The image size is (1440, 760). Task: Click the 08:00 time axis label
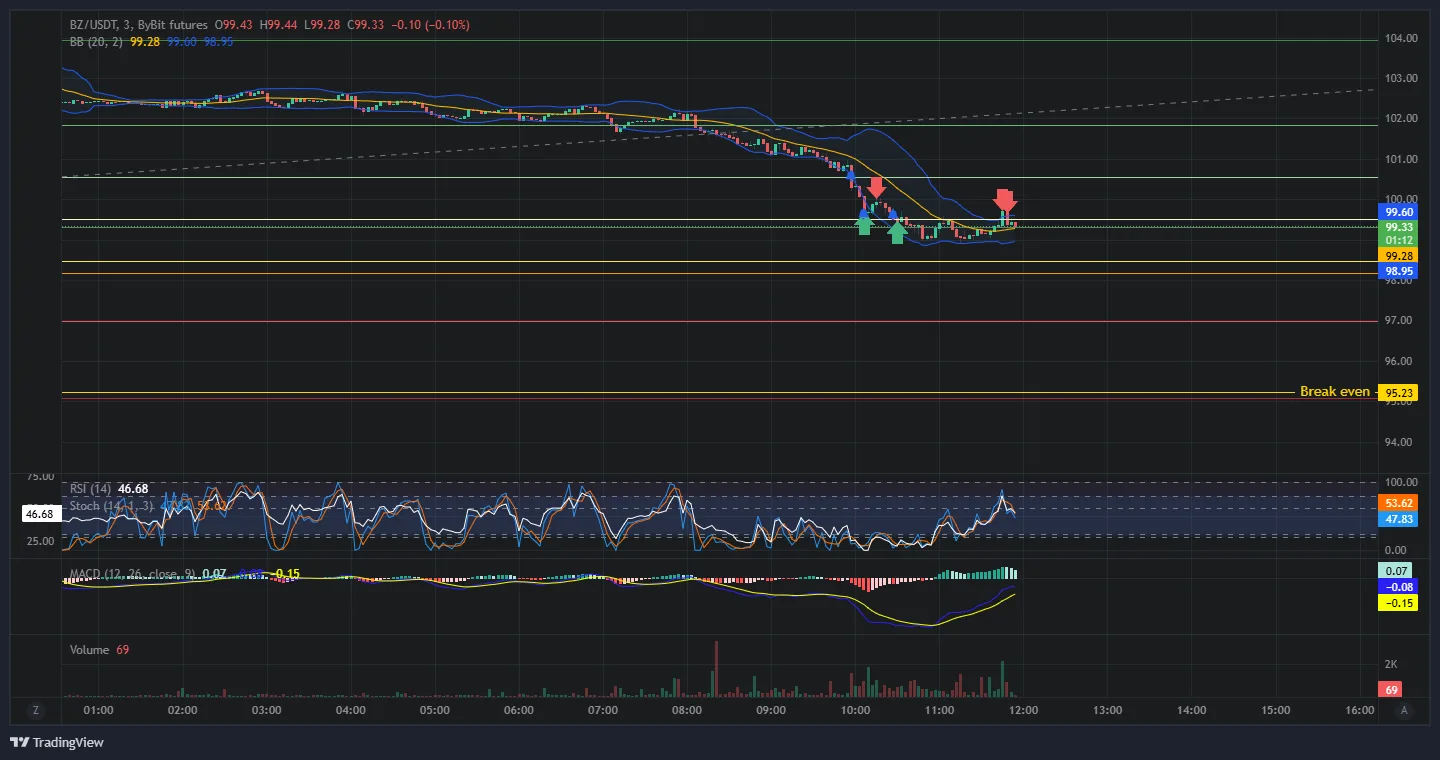click(686, 711)
